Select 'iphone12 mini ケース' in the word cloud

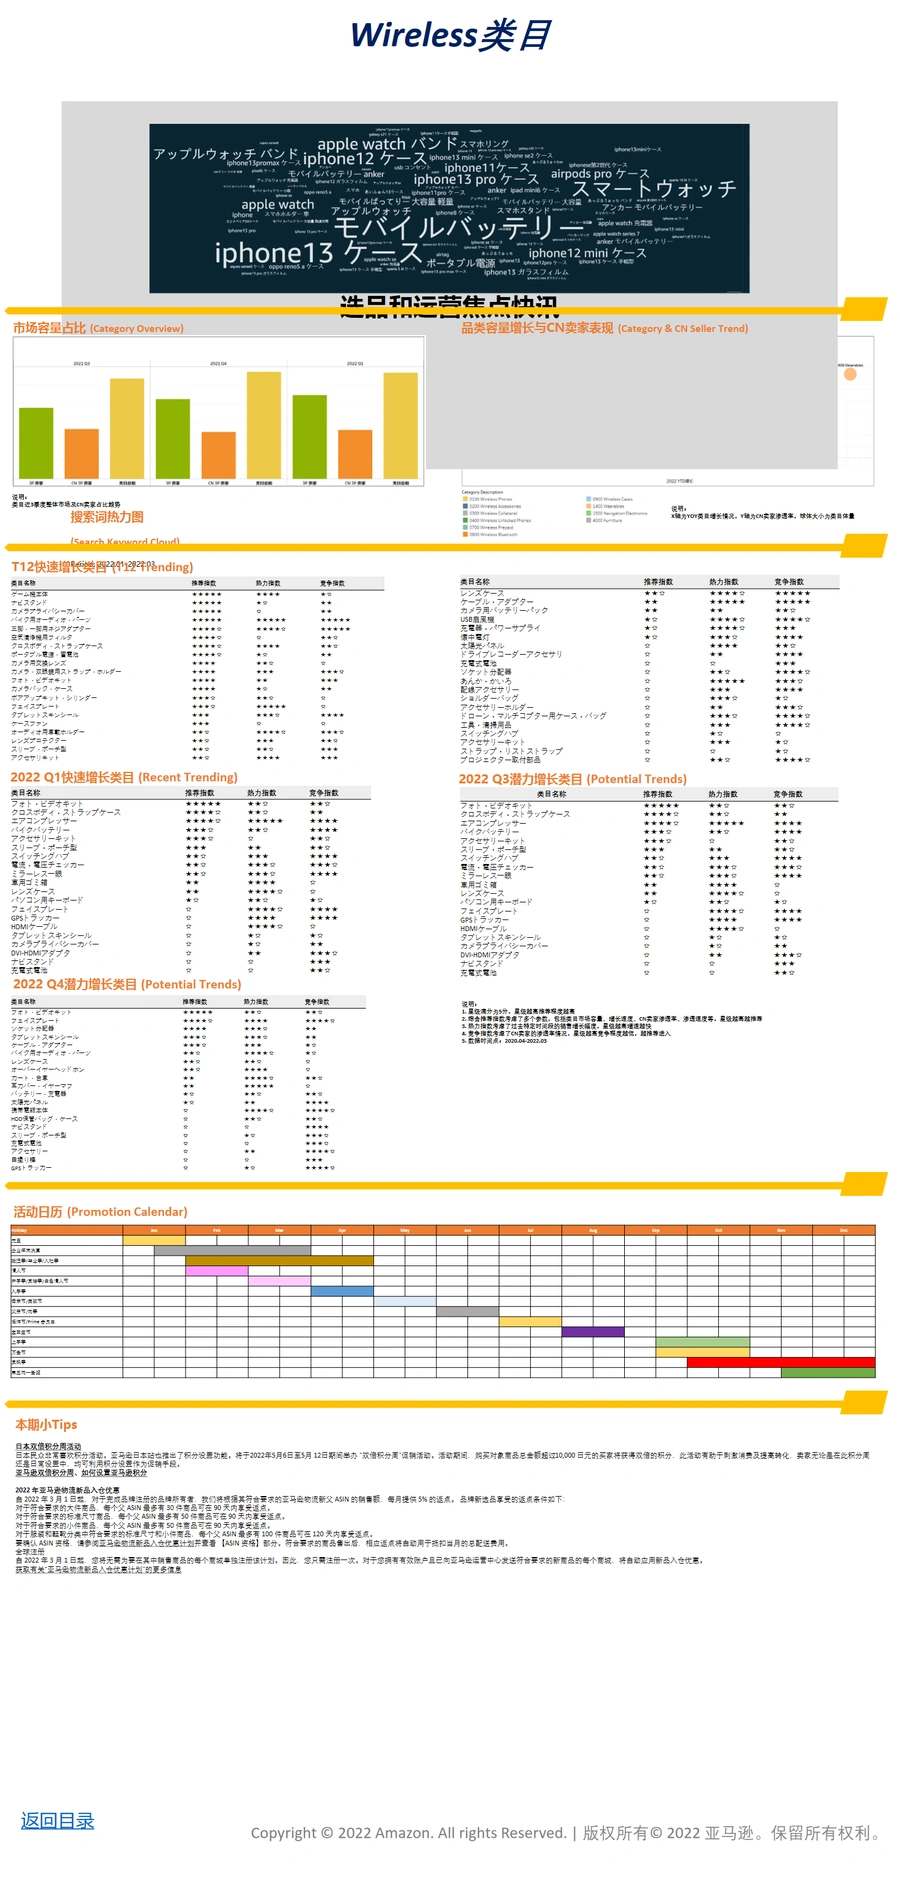pyautogui.click(x=587, y=253)
